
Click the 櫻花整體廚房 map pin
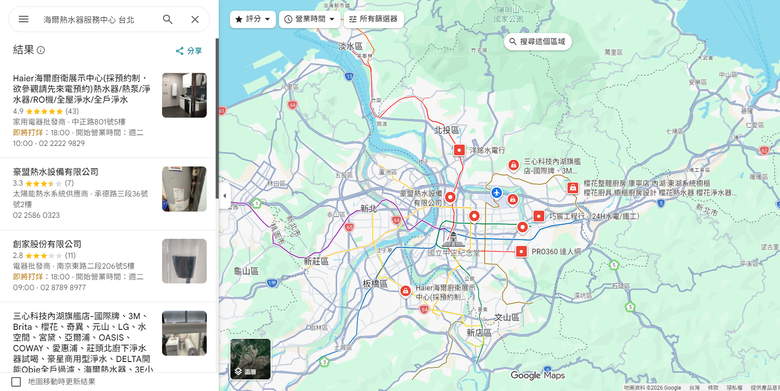coord(573,188)
